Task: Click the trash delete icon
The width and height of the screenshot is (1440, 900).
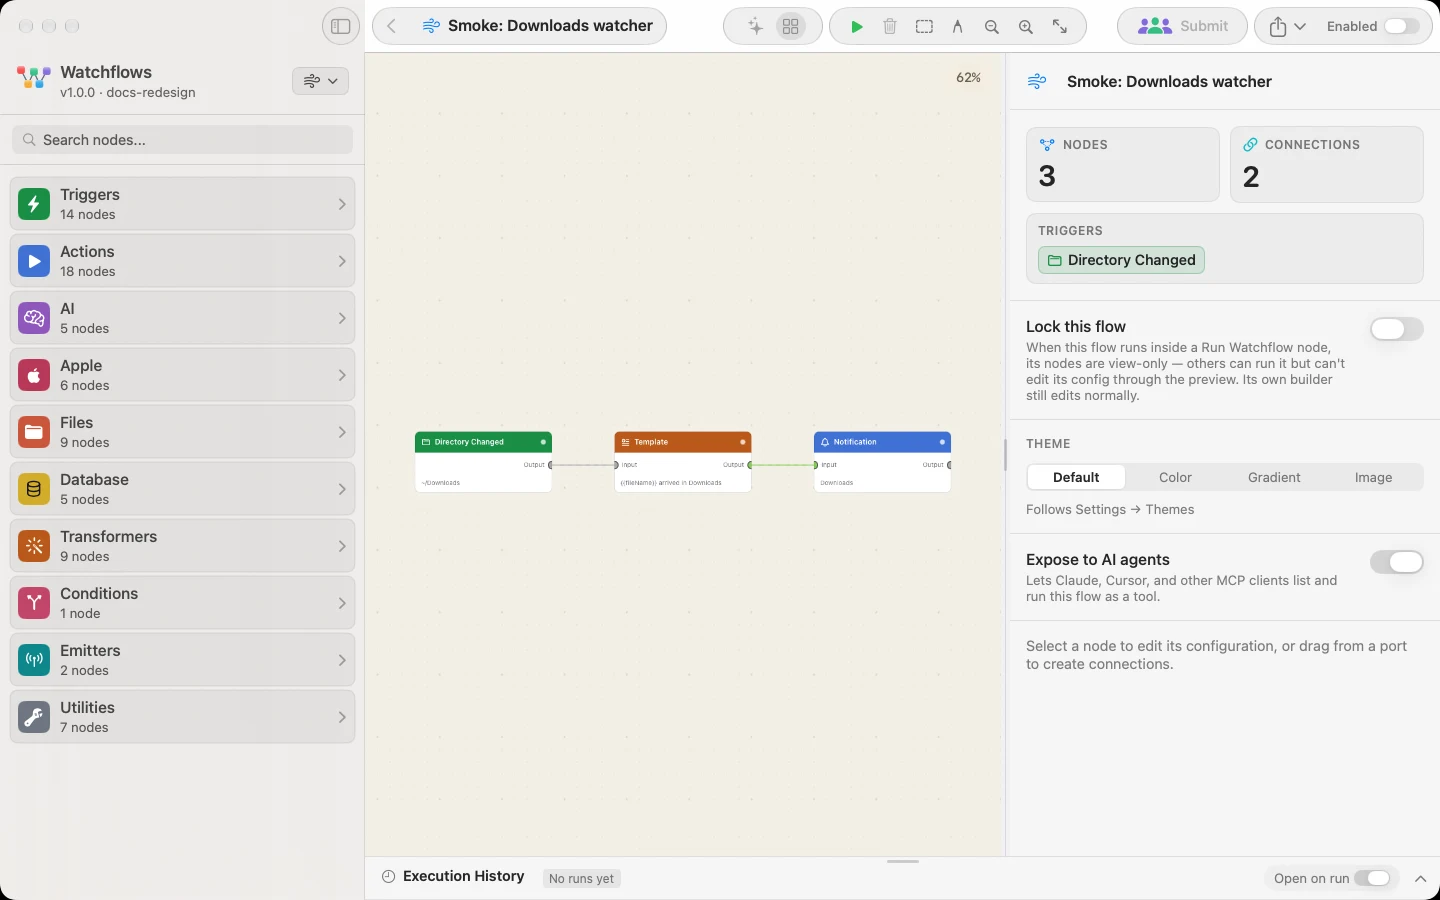Action: coord(890,27)
